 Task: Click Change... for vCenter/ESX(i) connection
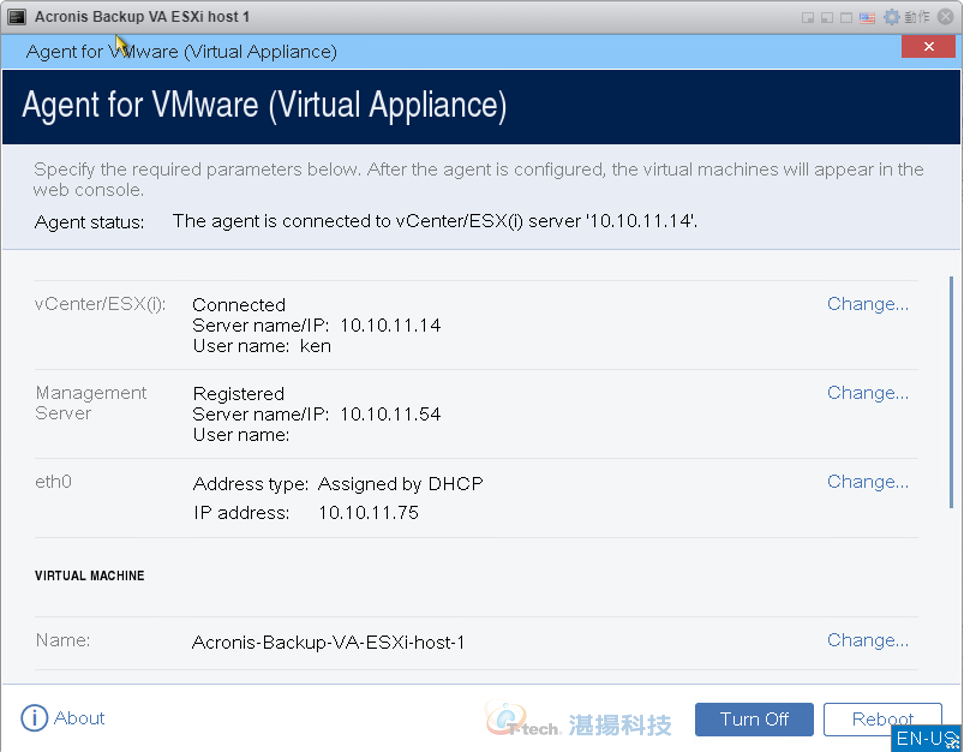pos(867,304)
